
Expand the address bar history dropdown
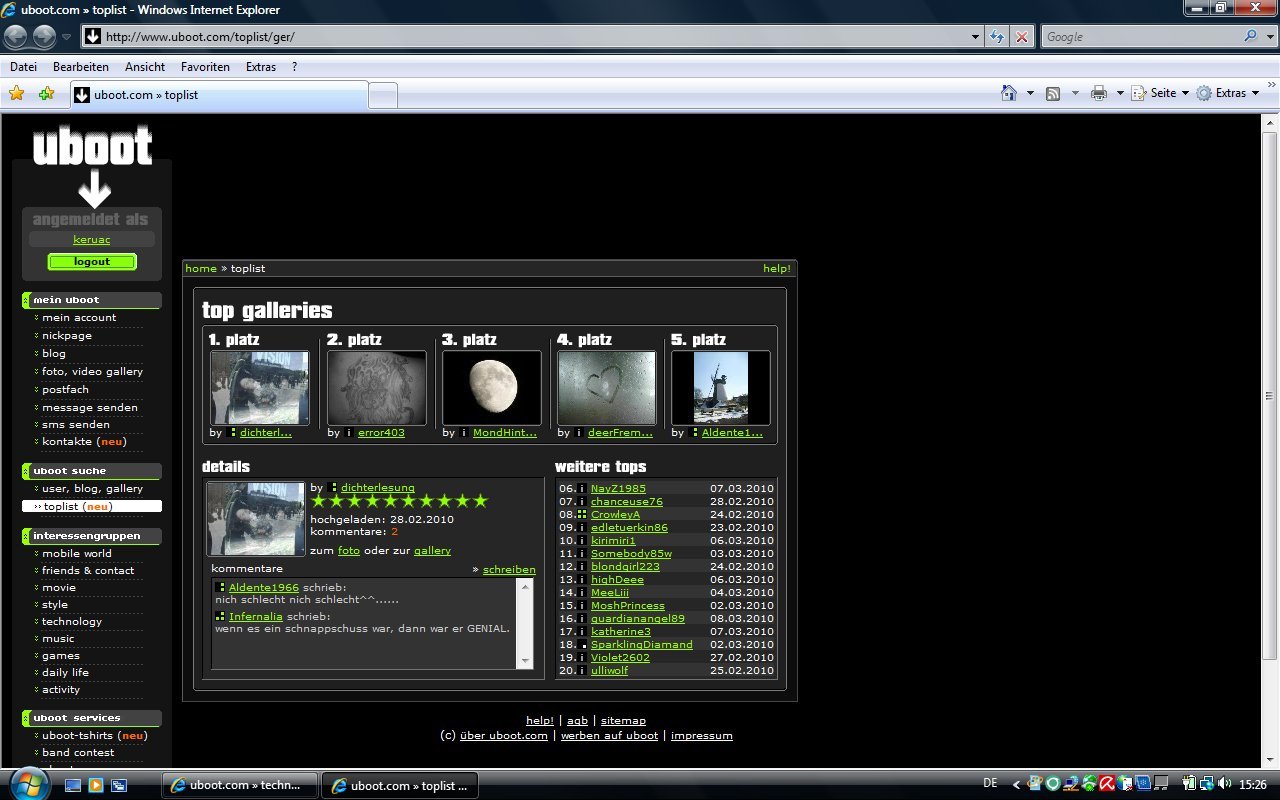pos(976,37)
